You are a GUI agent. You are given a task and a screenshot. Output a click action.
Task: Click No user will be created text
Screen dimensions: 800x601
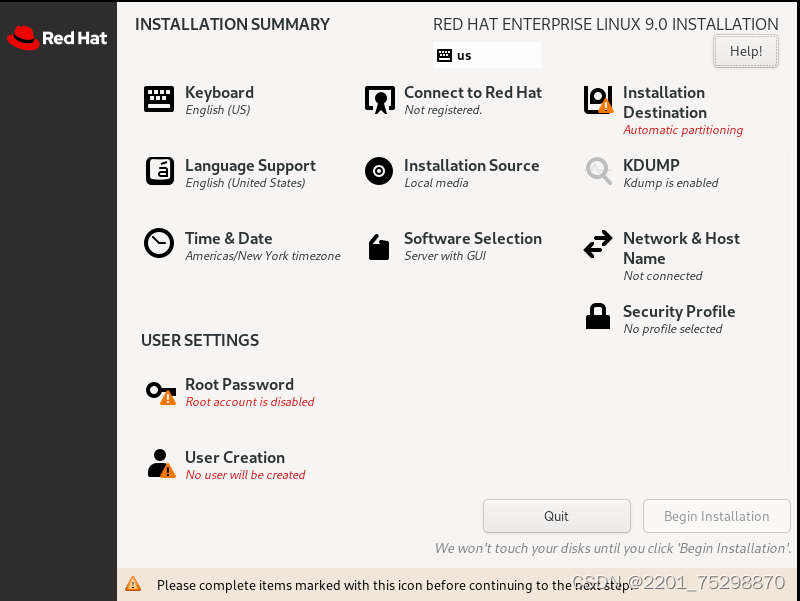pyautogui.click(x=245, y=474)
